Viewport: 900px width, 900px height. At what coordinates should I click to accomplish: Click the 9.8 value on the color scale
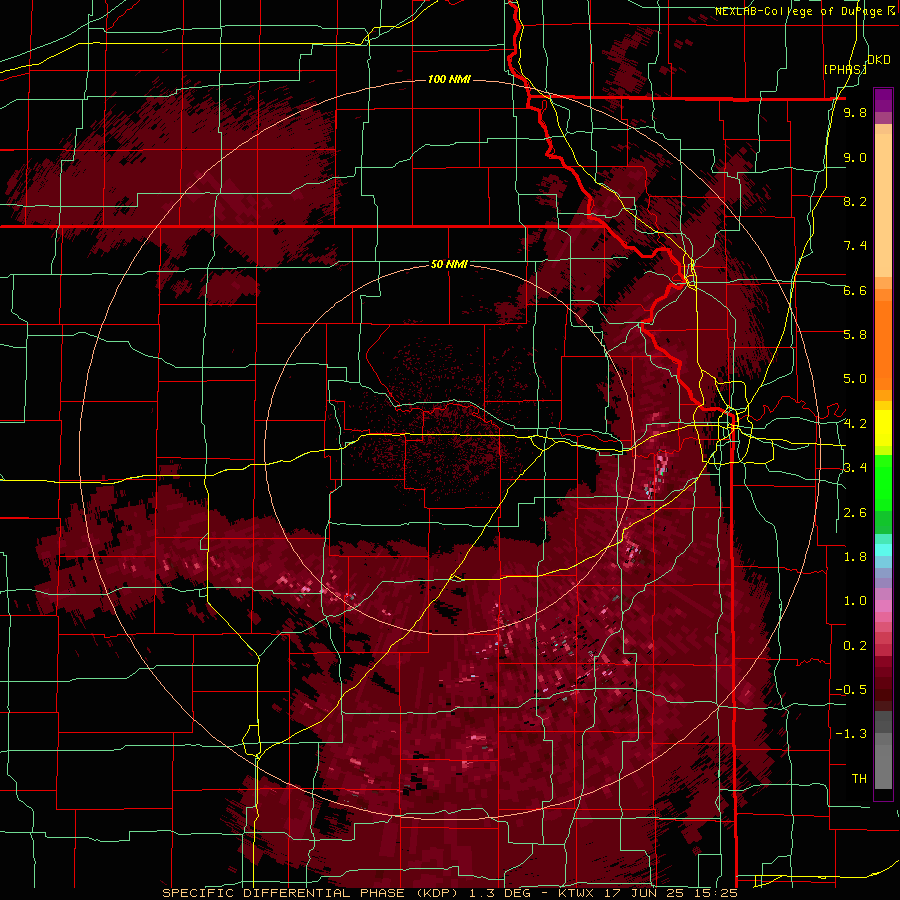point(855,113)
